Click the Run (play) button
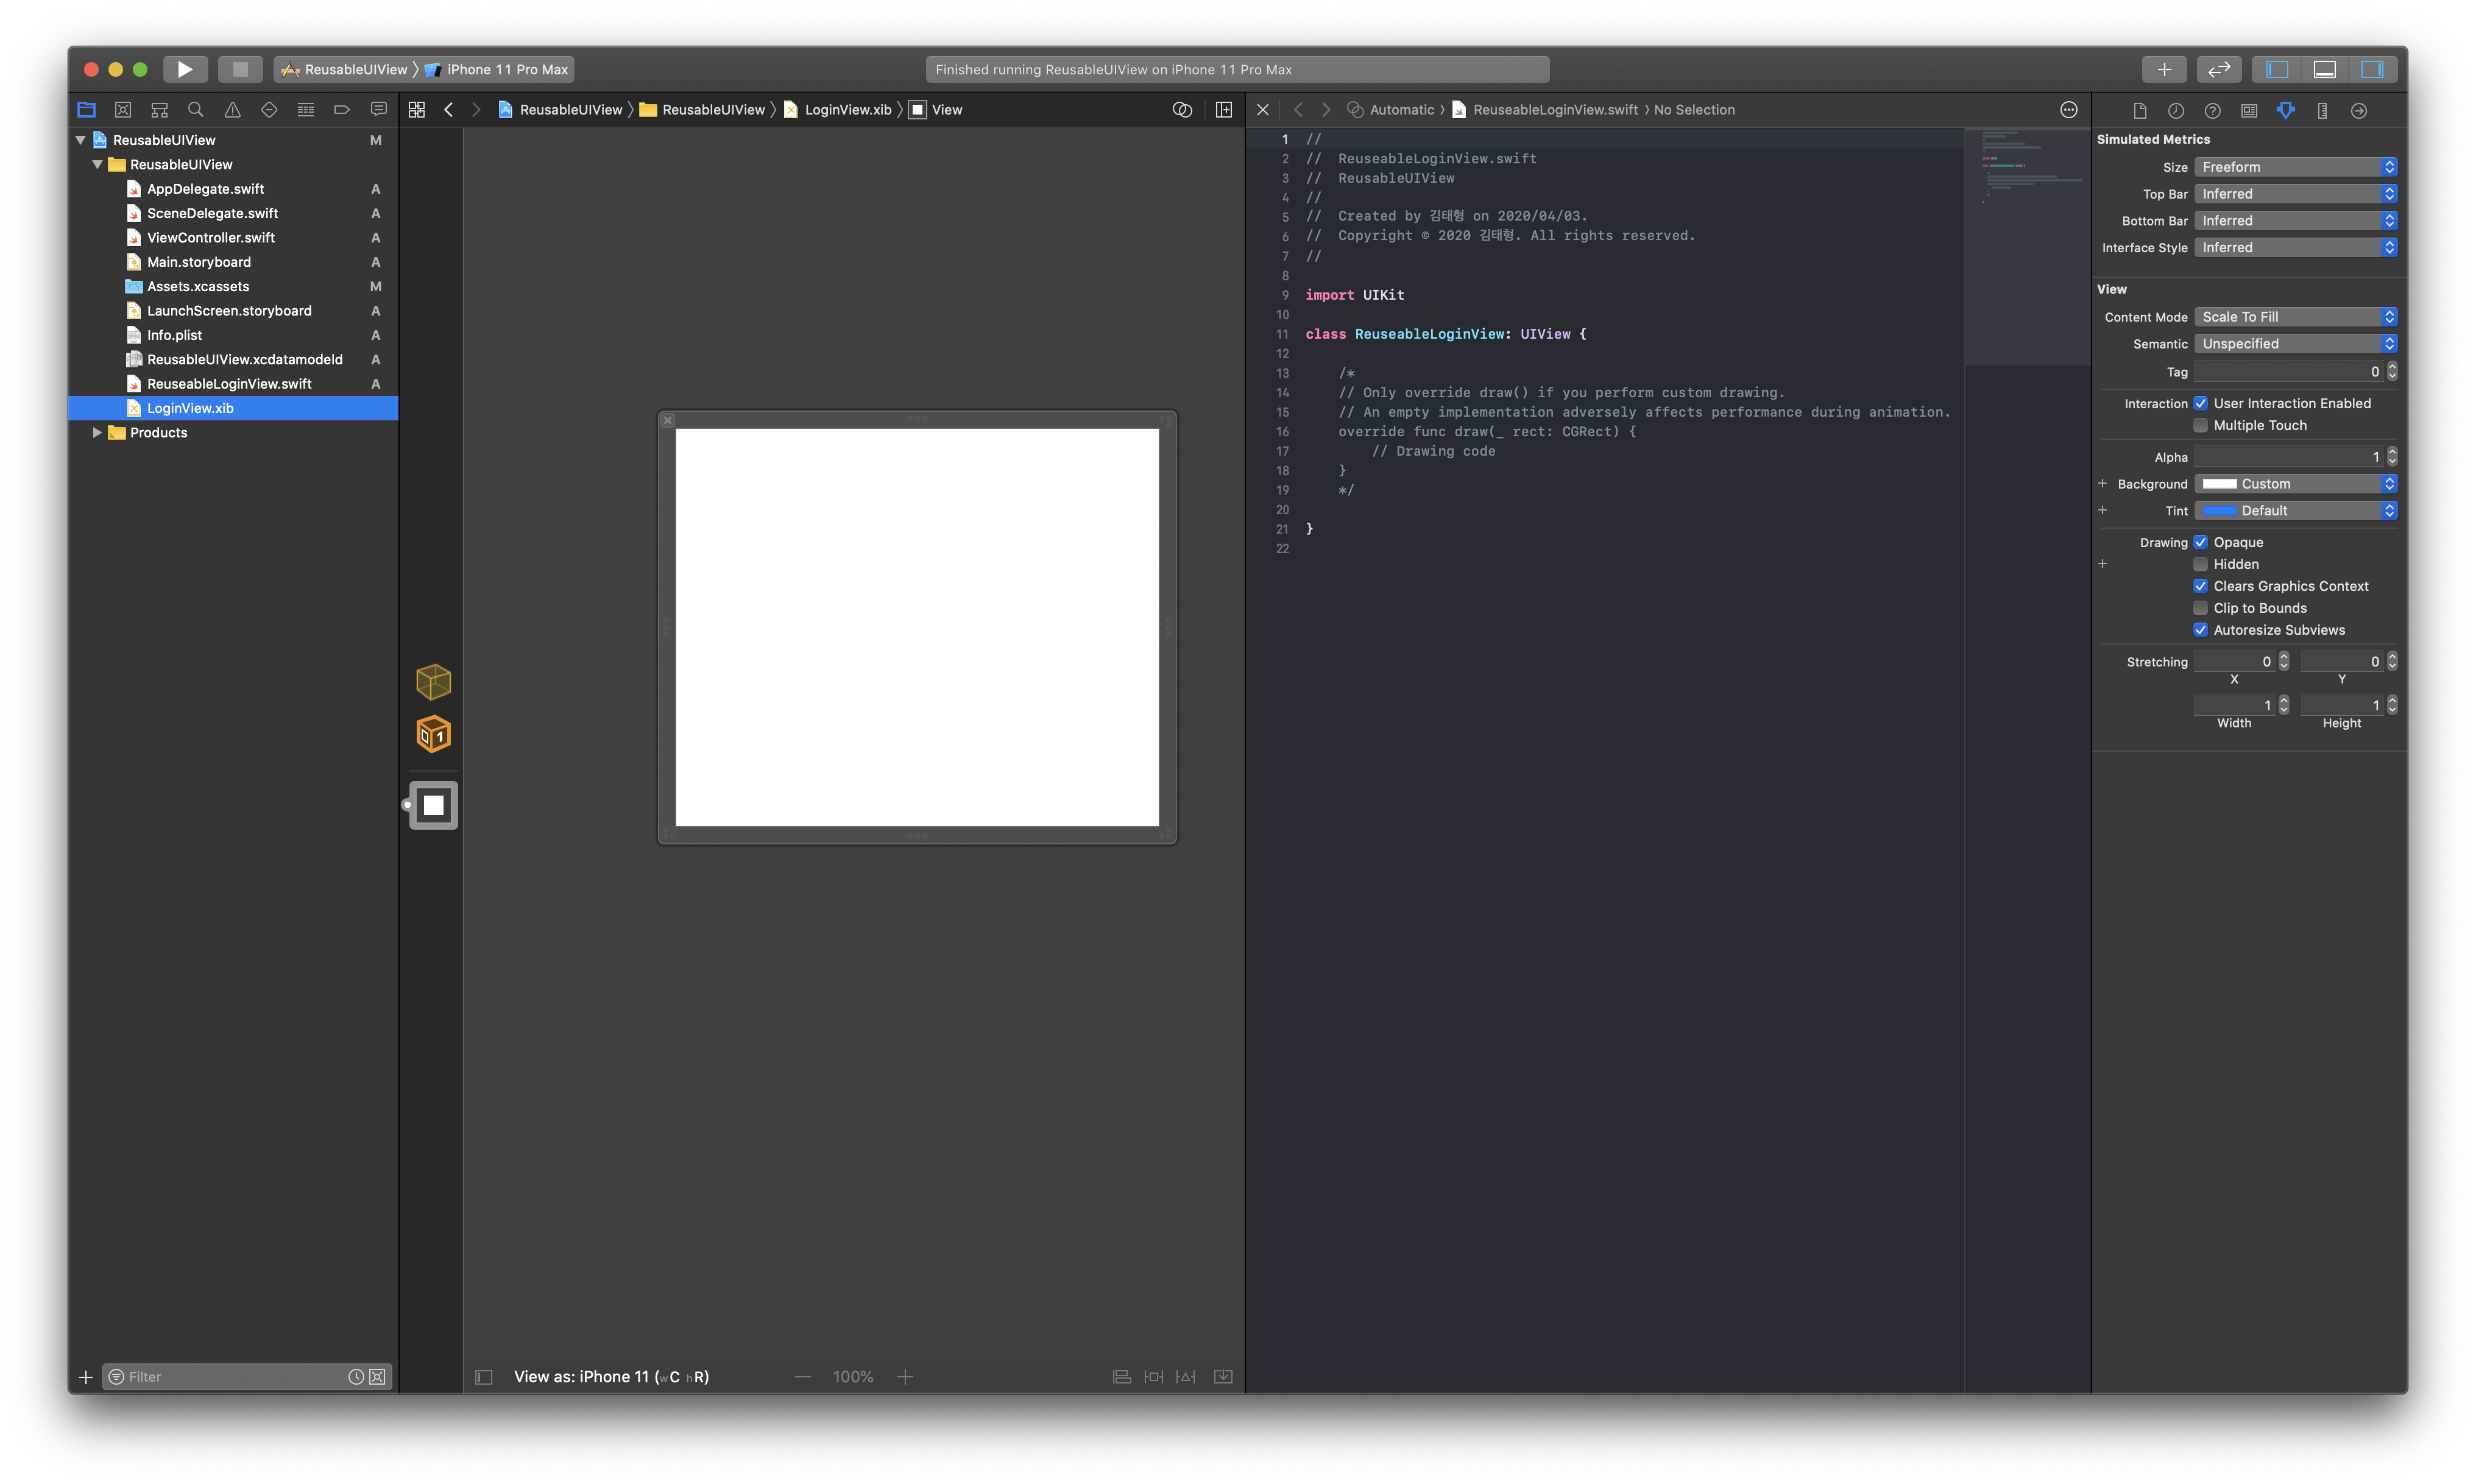2476x1484 pixels. 185,69
